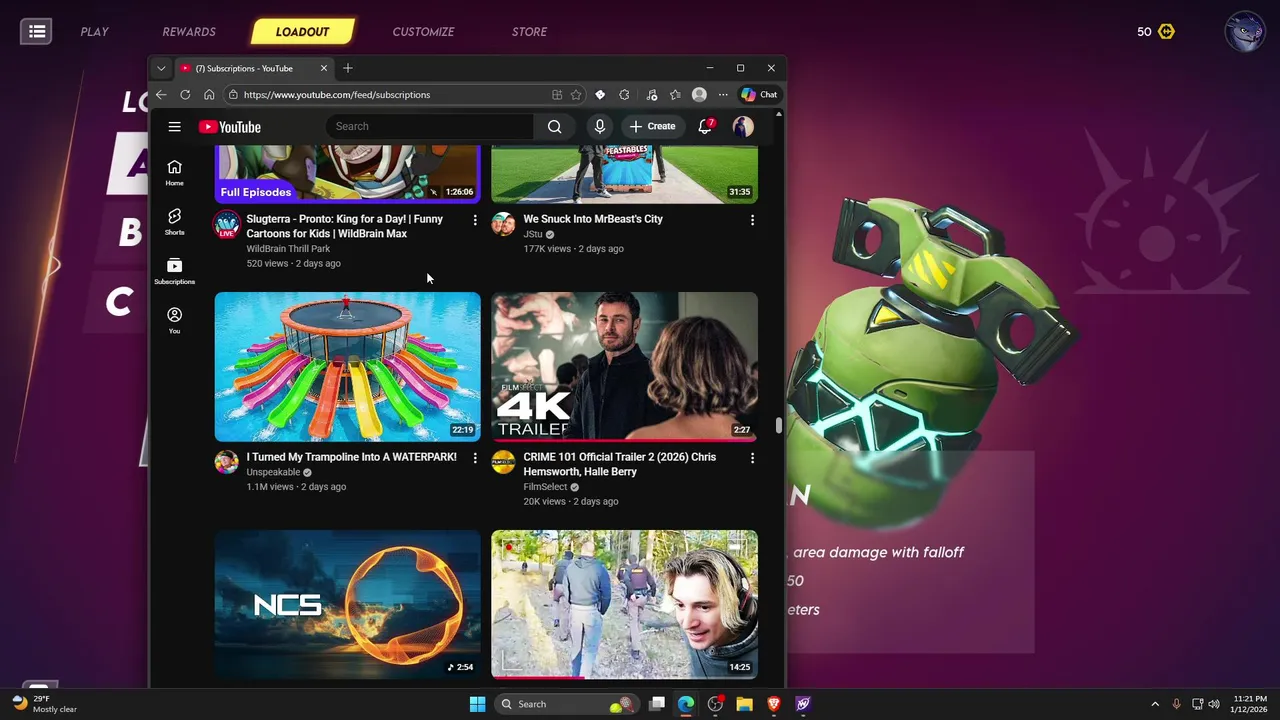Open CRIME 101 Official Trailer 2 title
This screenshot has height=720, width=1280.
tap(620, 464)
